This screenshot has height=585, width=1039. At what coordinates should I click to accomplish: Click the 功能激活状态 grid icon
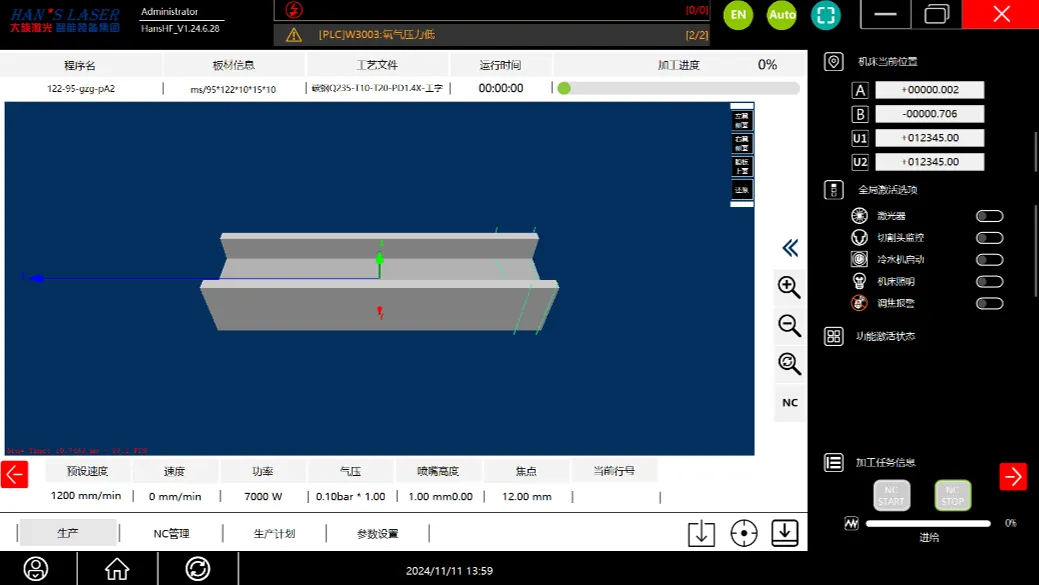(834, 337)
